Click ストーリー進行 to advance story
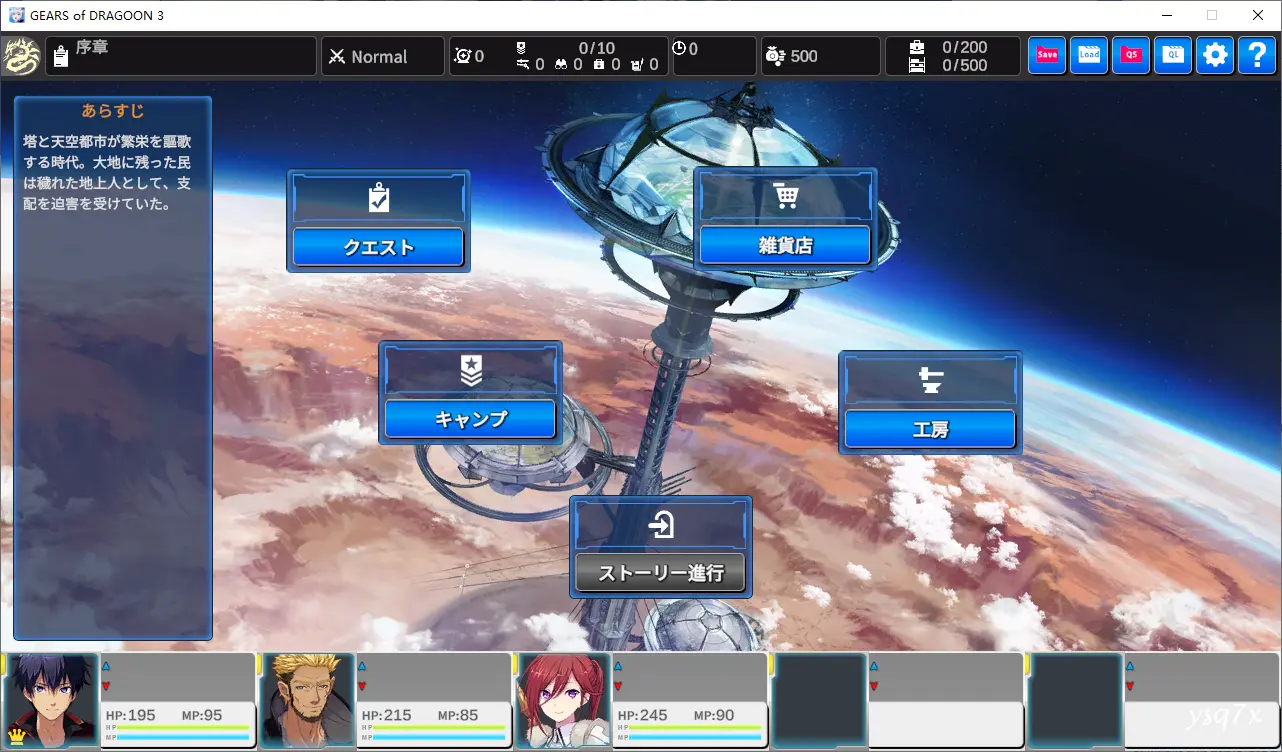 tap(661, 573)
